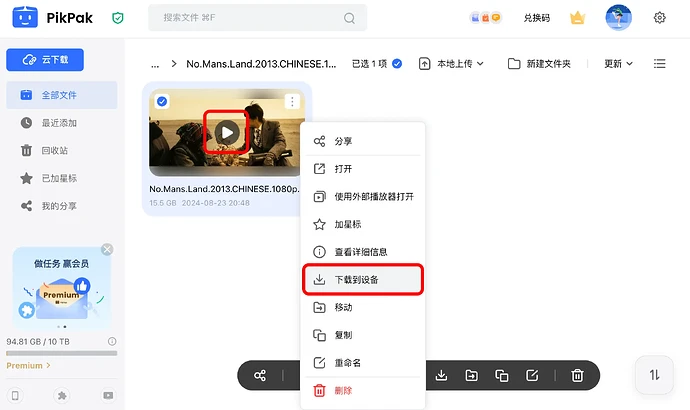The height and width of the screenshot is (410, 690).
Task: Close the 做任务 赢会员 promo card
Action: (107, 249)
